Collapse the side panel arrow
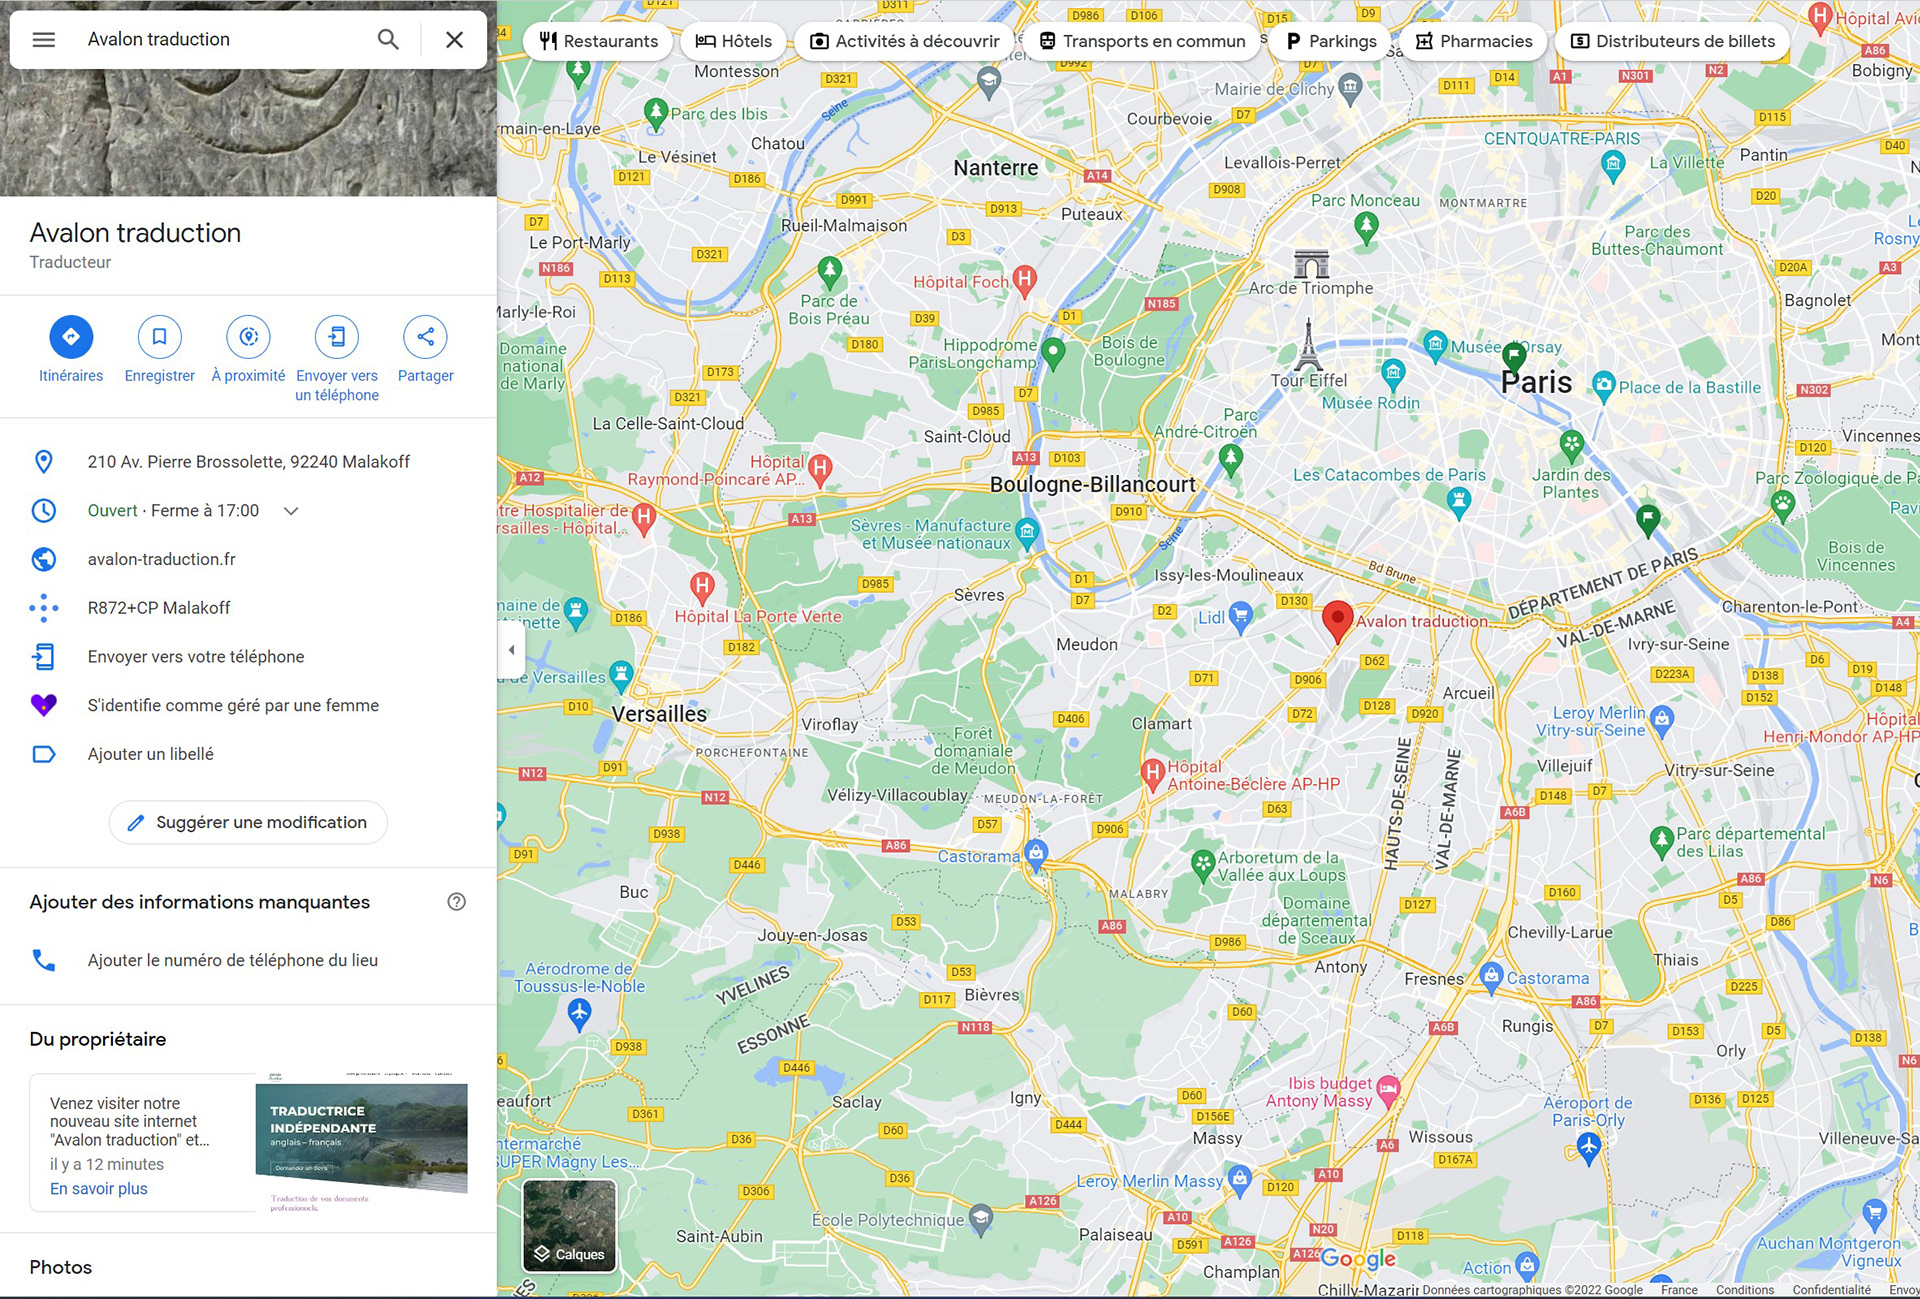 tap(511, 650)
